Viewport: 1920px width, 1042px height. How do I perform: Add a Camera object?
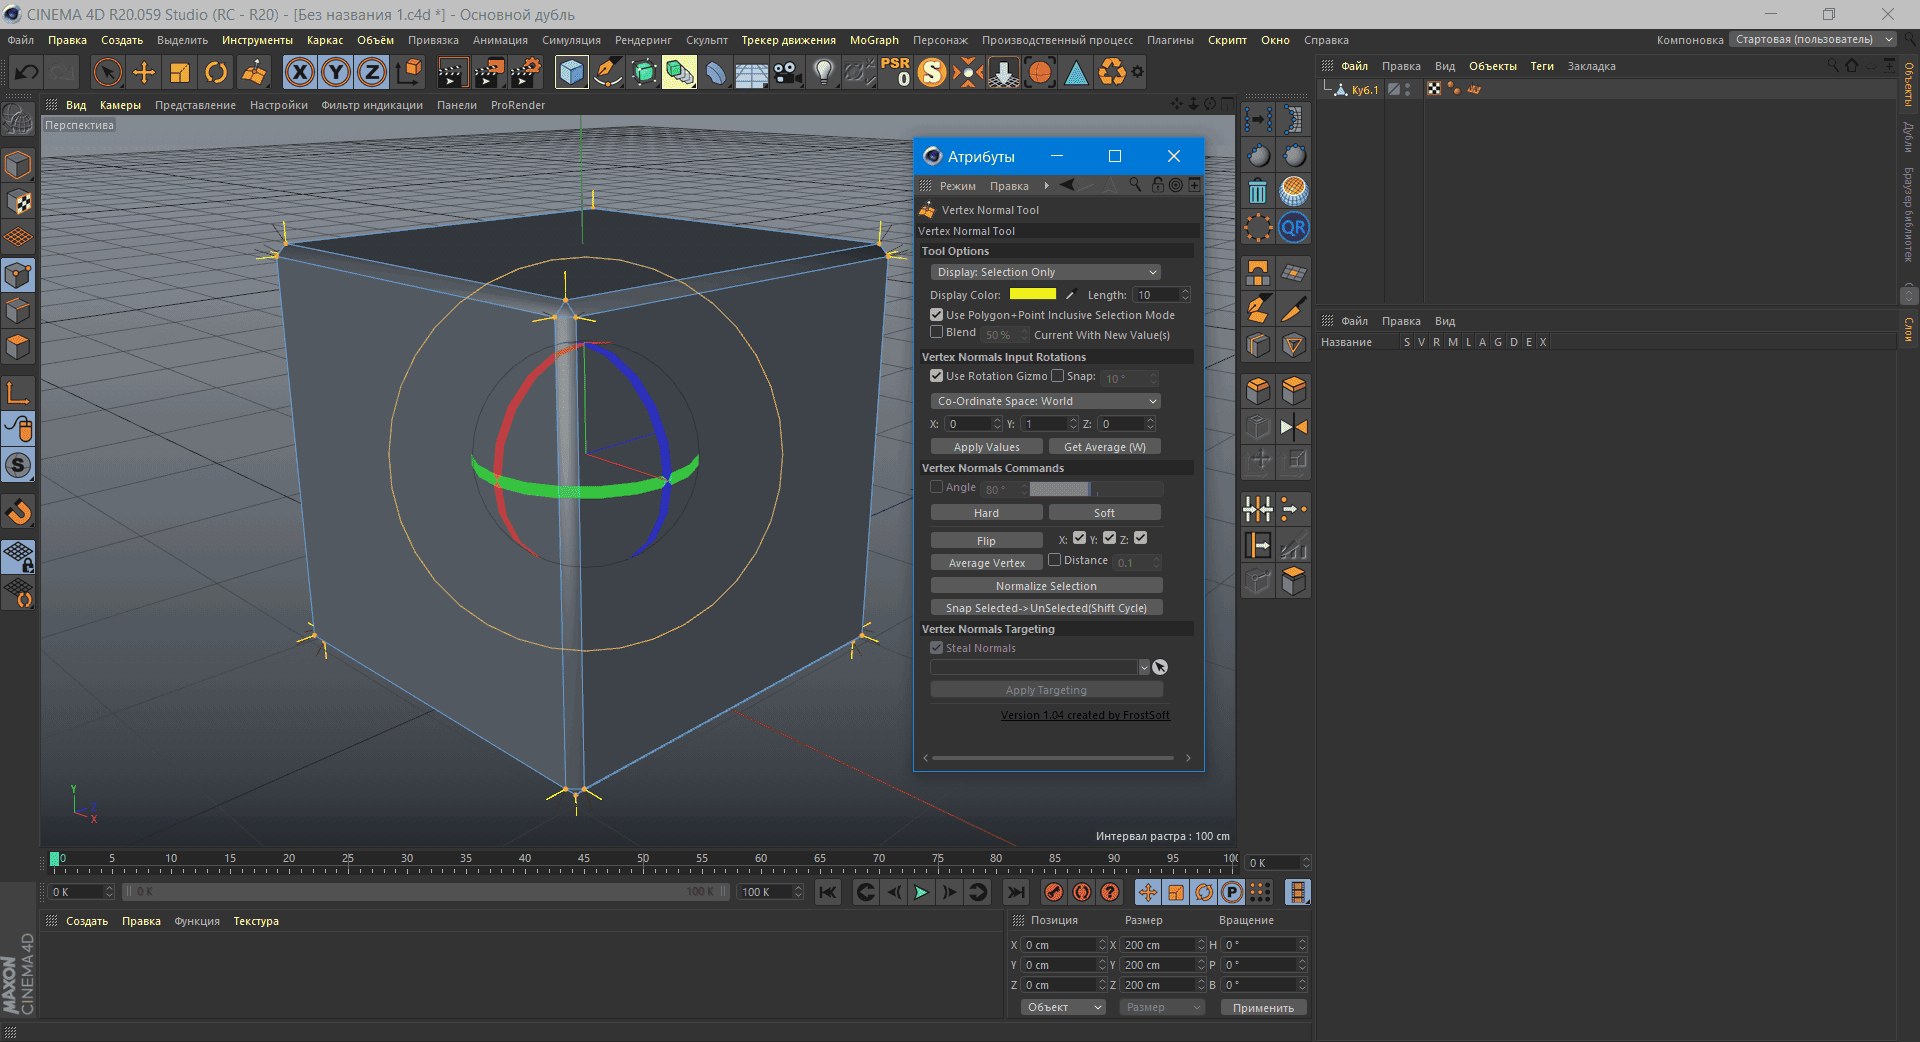click(x=788, y=72)
